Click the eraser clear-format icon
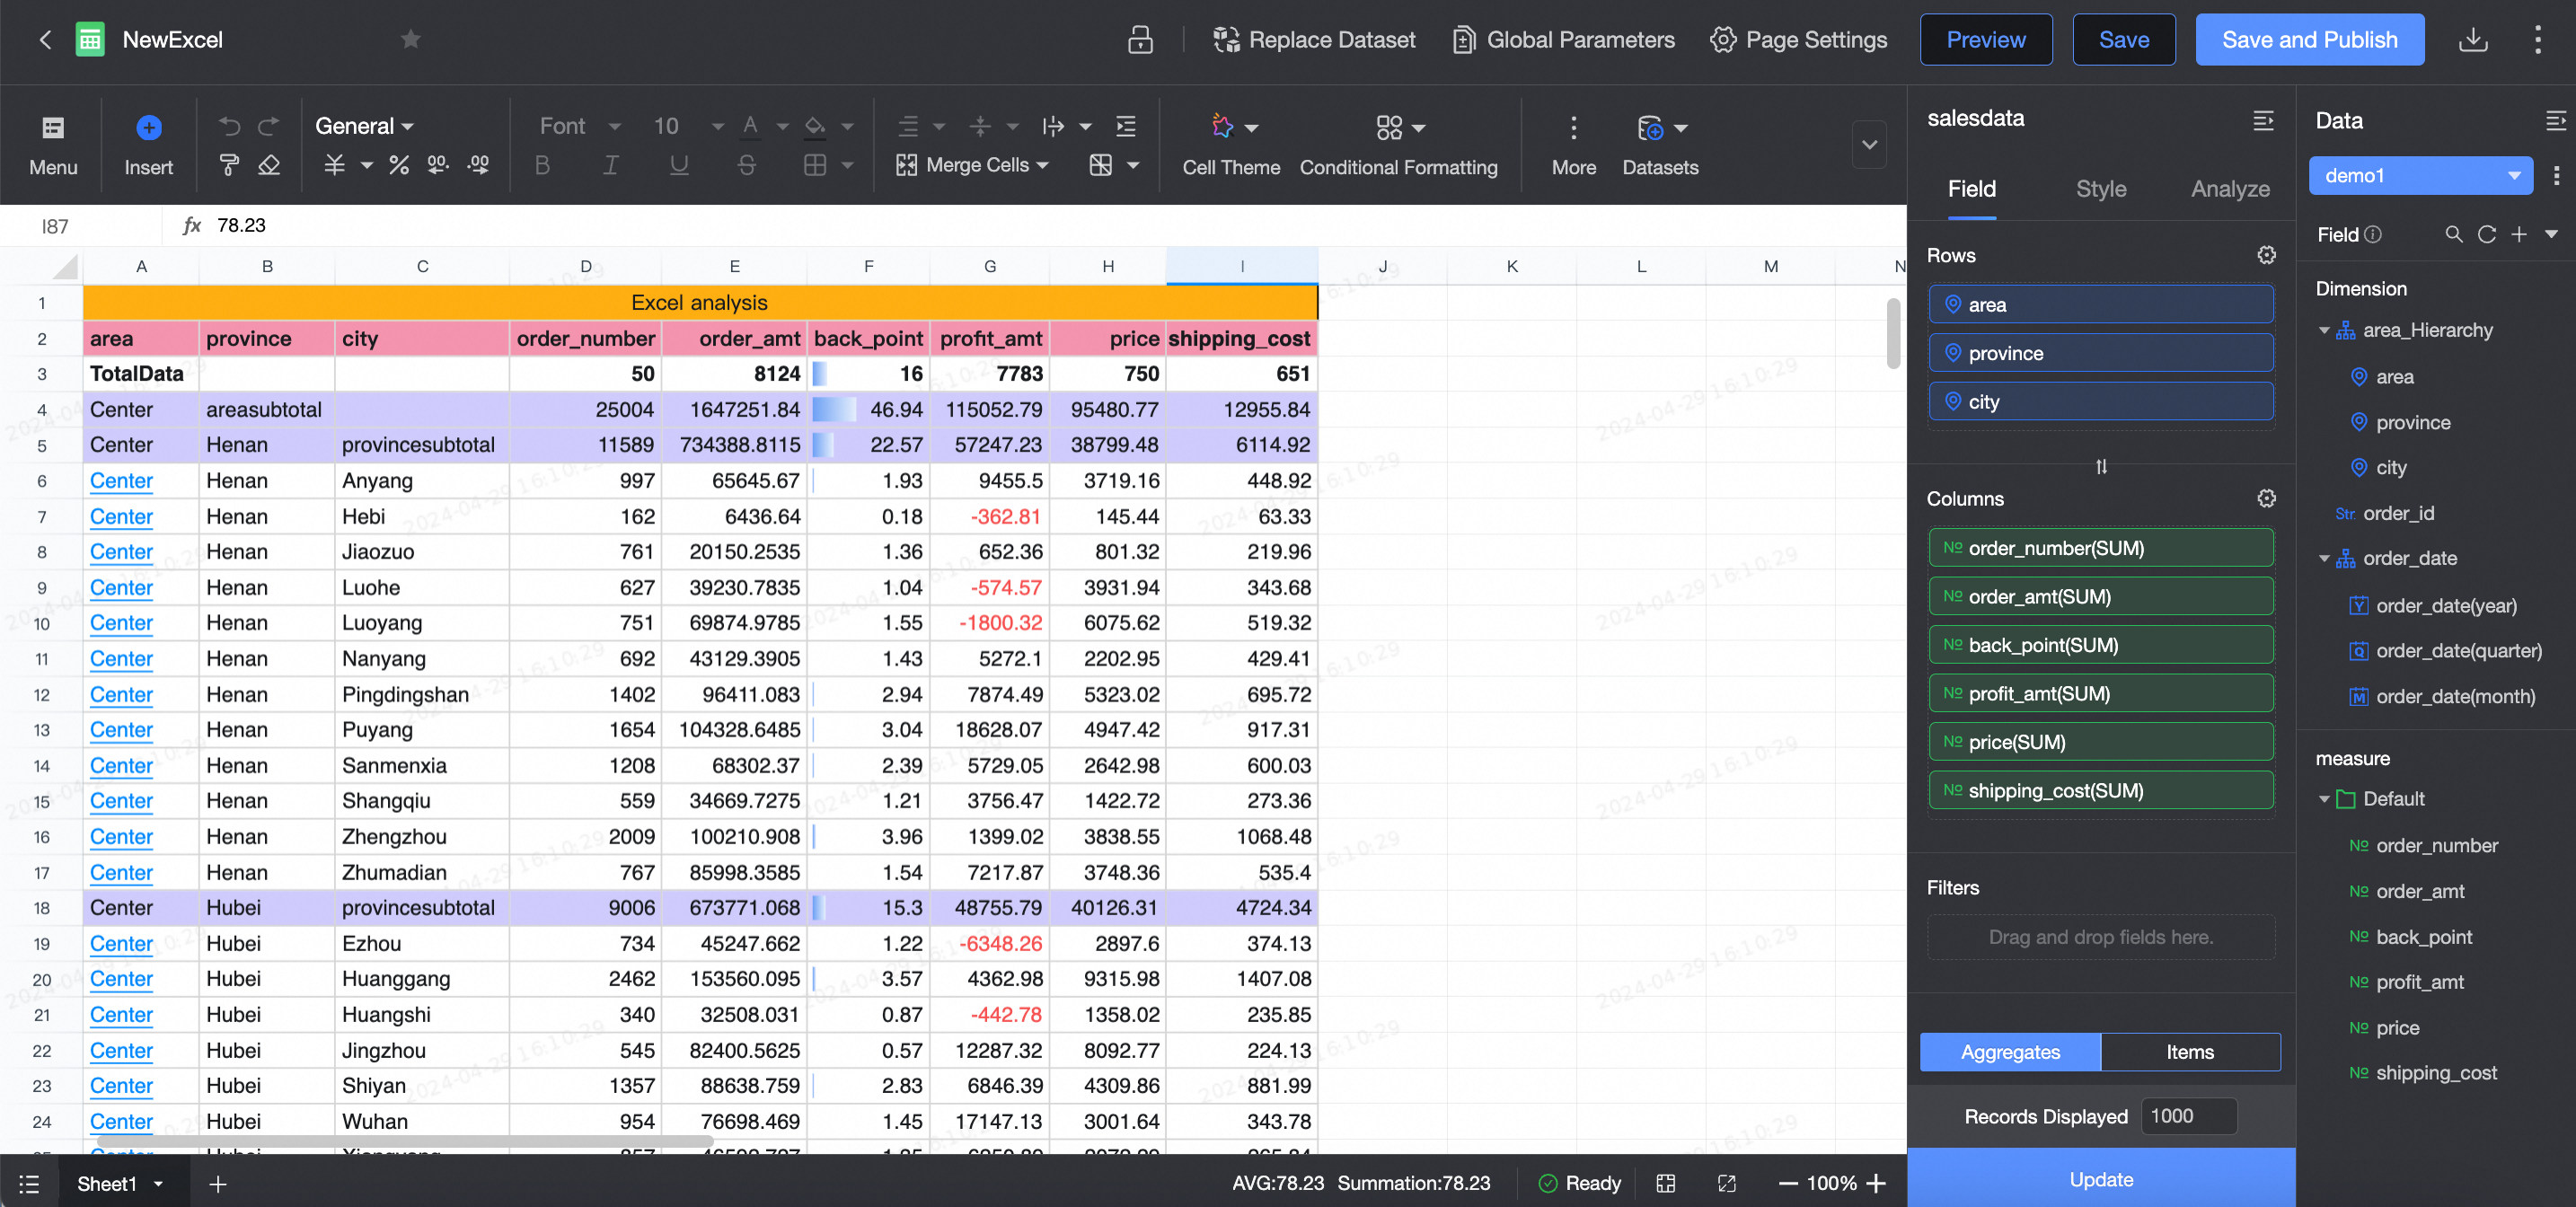 tap(269, 165)
